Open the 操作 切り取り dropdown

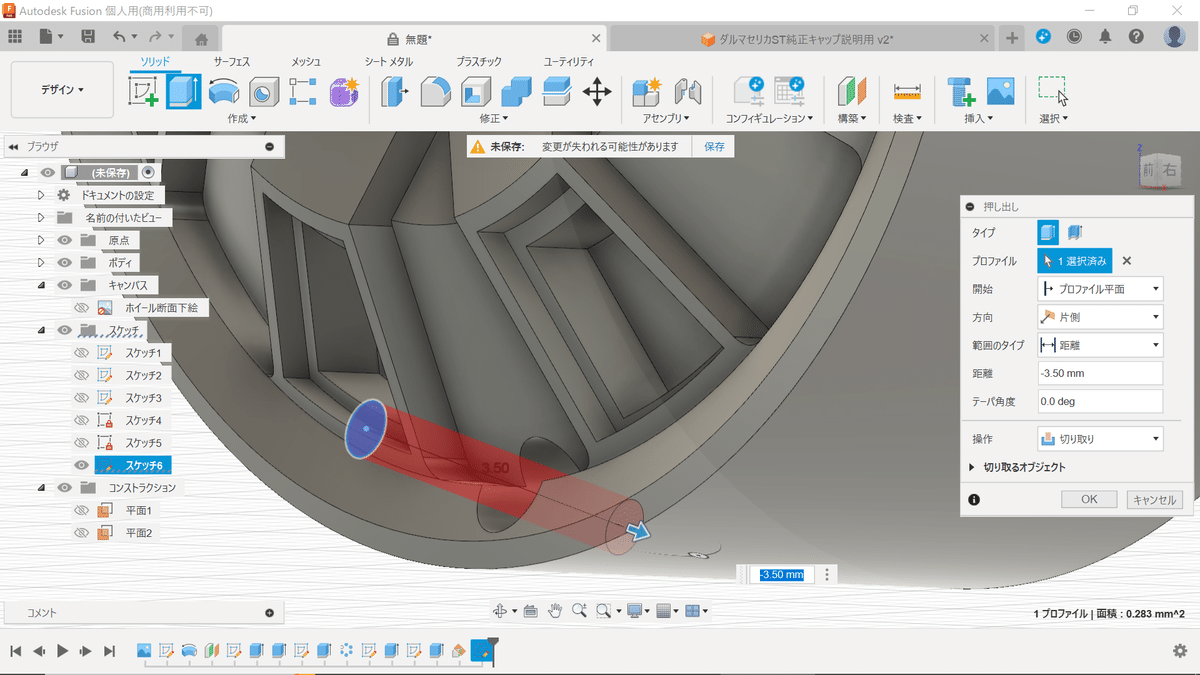1100,439
